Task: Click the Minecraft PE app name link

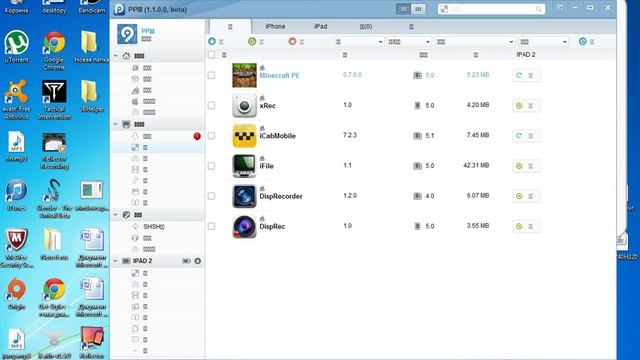Action: pos(280,76)
